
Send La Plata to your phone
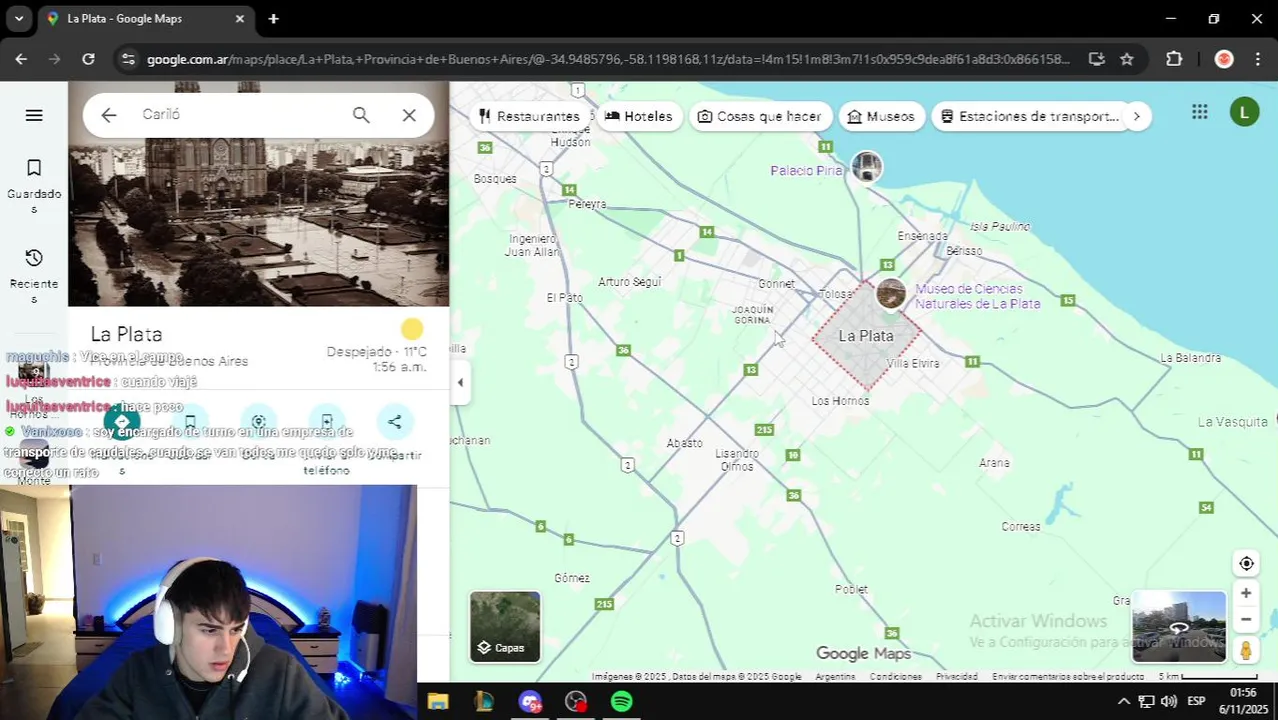327,422
